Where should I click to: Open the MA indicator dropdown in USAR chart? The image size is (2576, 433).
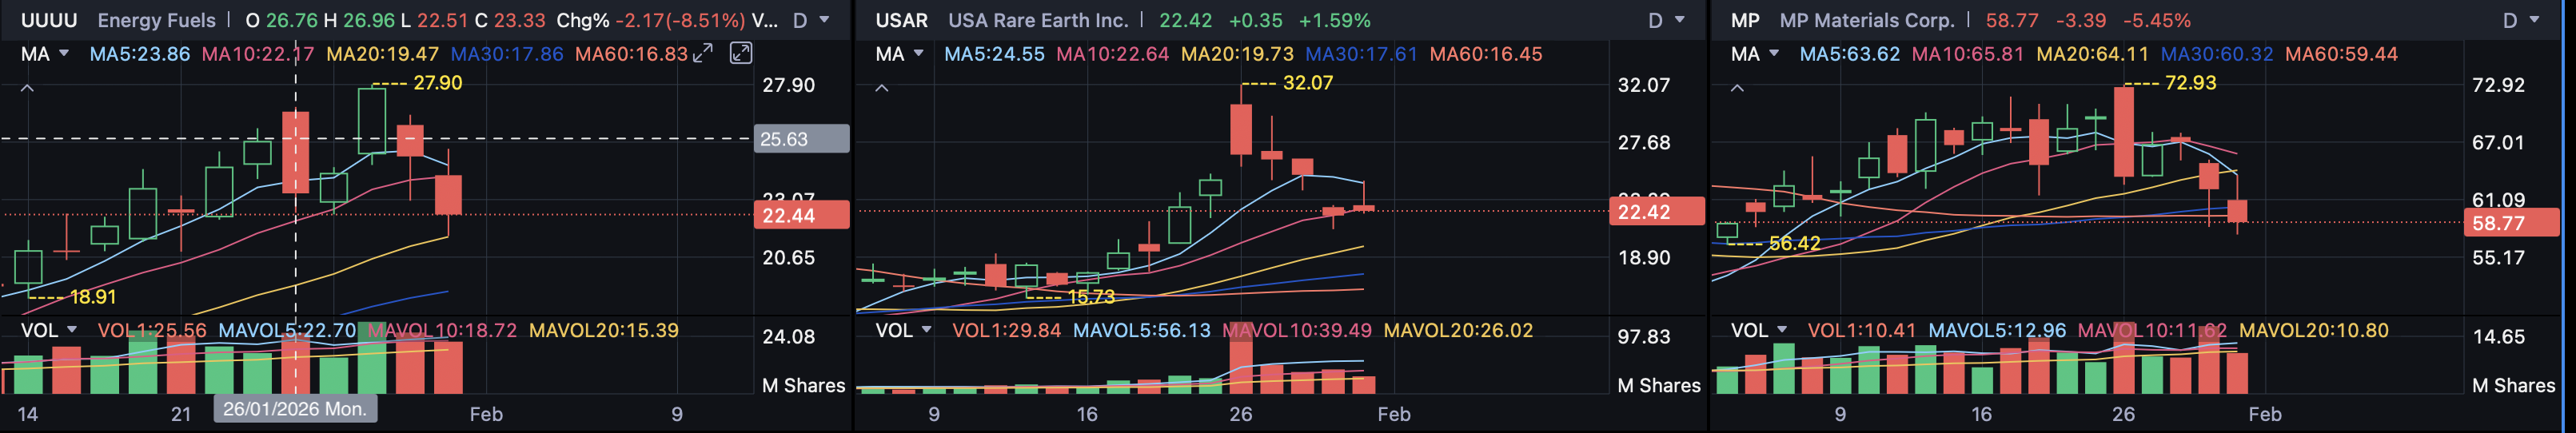click(899, 54)
